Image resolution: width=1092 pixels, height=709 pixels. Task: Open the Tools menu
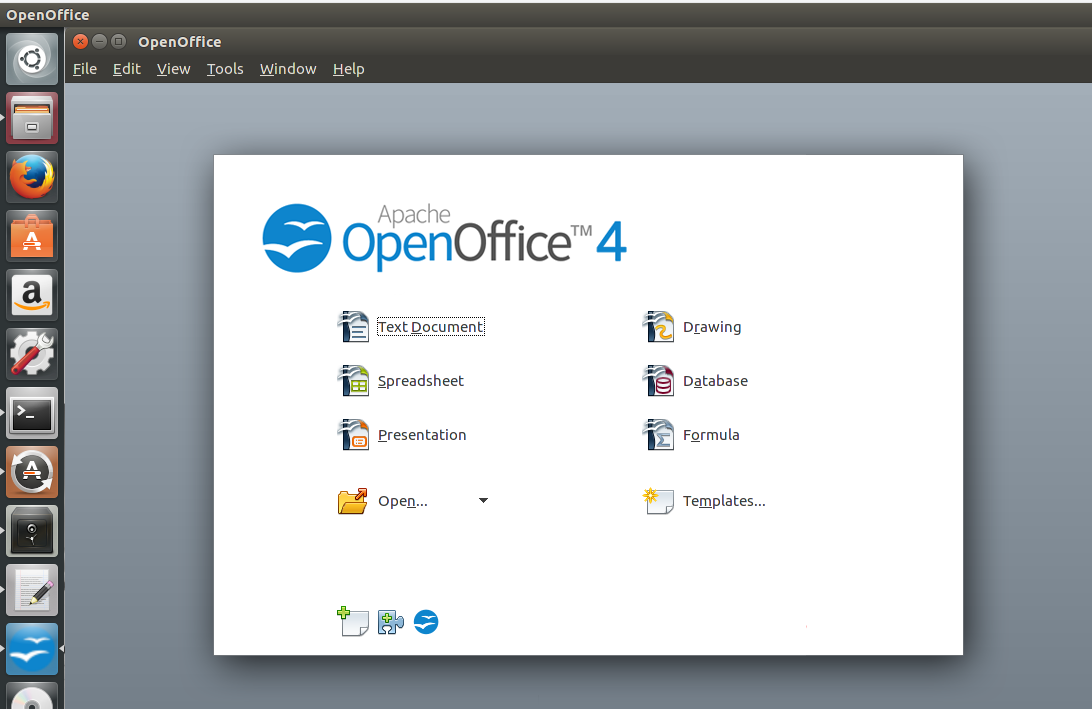(224, 69)
